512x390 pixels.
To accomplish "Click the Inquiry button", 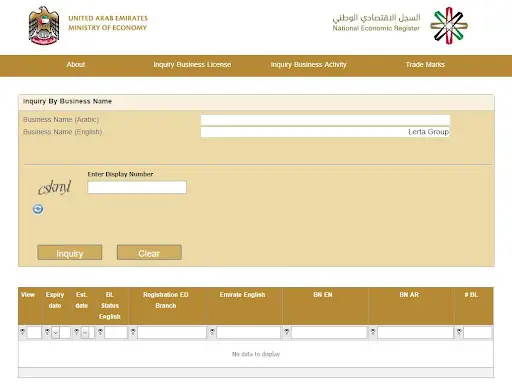I will (70, 253).
